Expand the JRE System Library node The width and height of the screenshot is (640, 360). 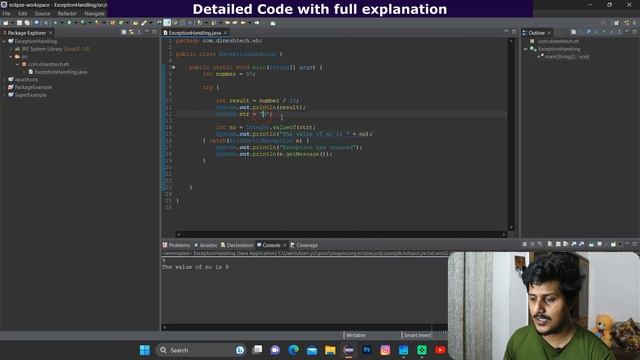tap(11, 49)
